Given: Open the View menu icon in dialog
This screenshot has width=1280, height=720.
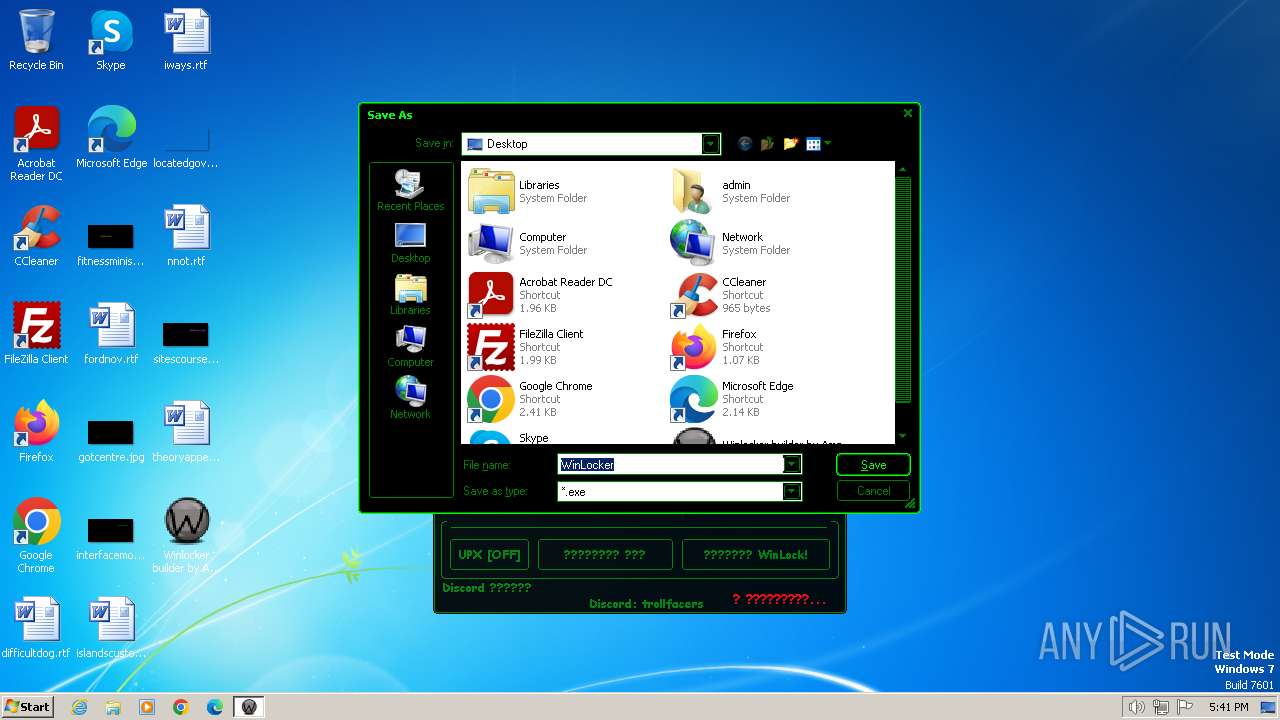Looking at the screenshot, I should coord(818,144).
